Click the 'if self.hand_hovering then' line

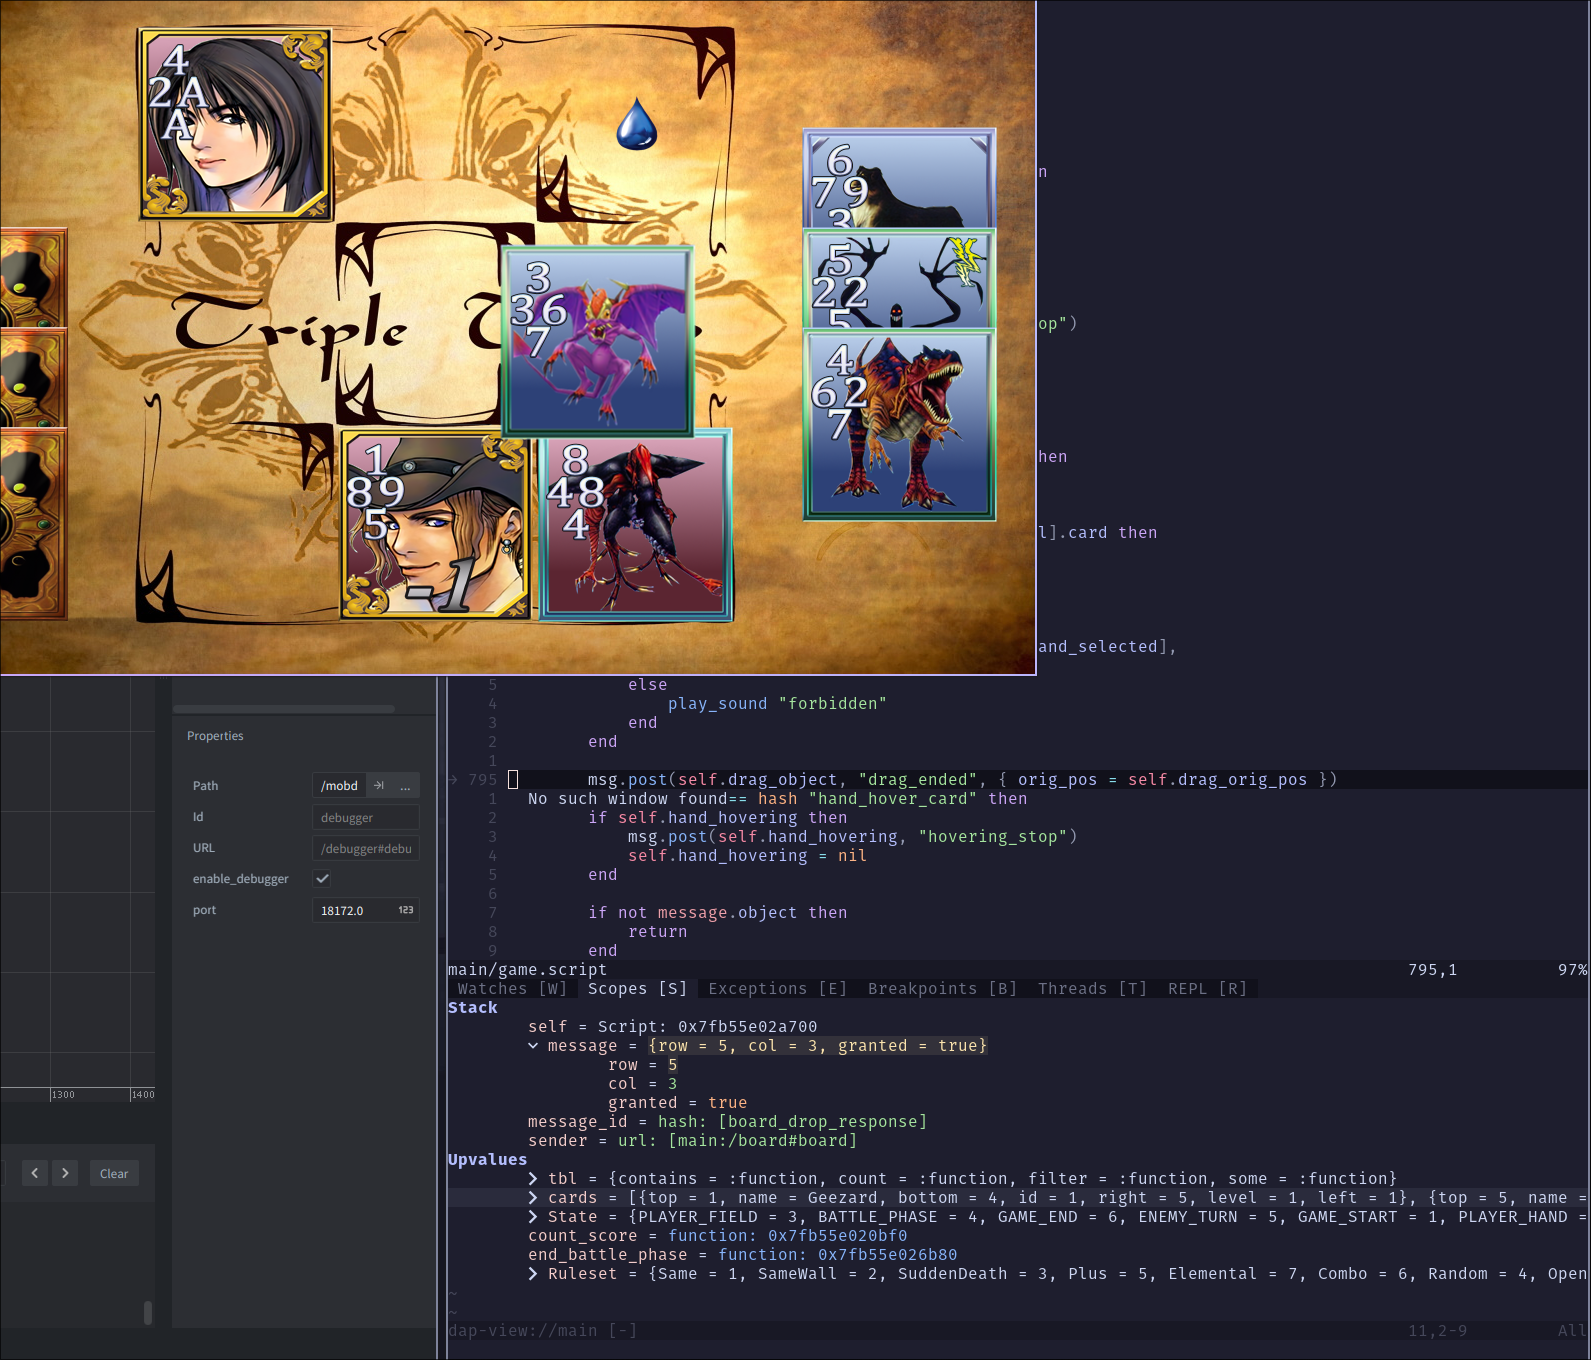coord(717,818)
